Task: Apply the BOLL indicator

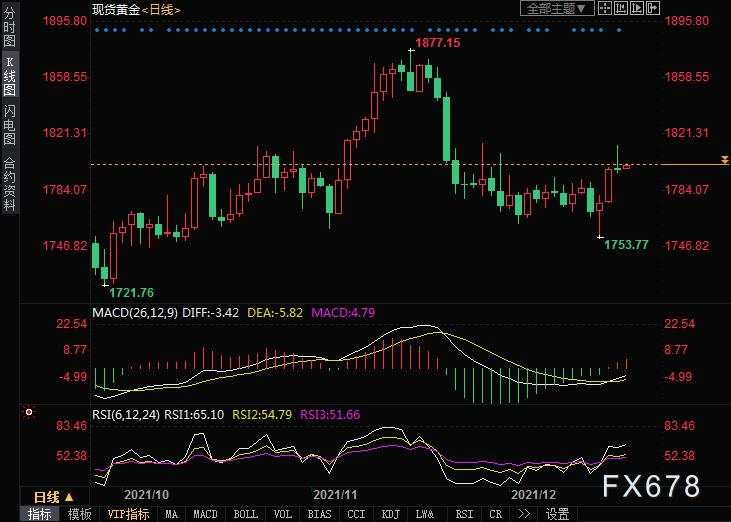Action: (246, 514)
